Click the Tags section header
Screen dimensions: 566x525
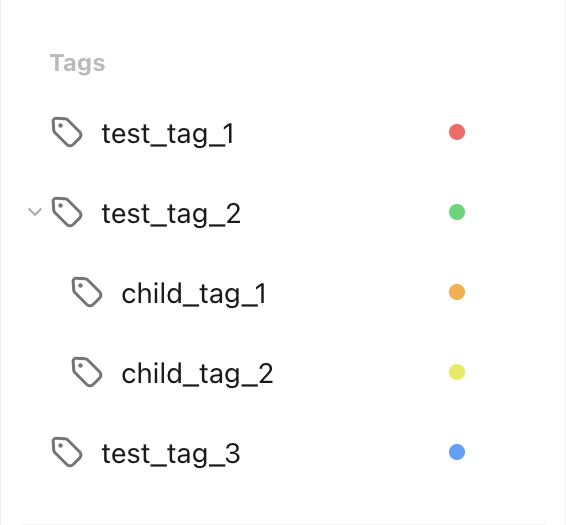pyautogui.click(x=77, y=64)
